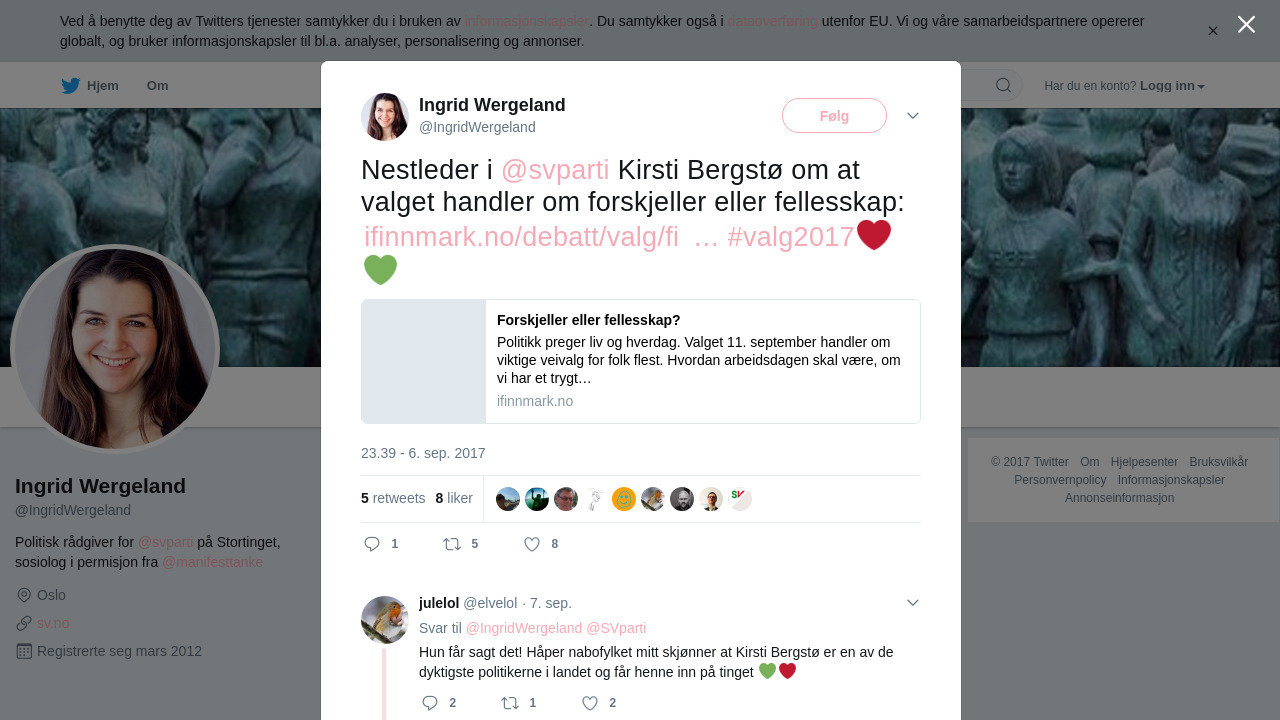Screen dimensions: 1280x720
Task: View the 5 retweets list
Action: pos(393,498)
